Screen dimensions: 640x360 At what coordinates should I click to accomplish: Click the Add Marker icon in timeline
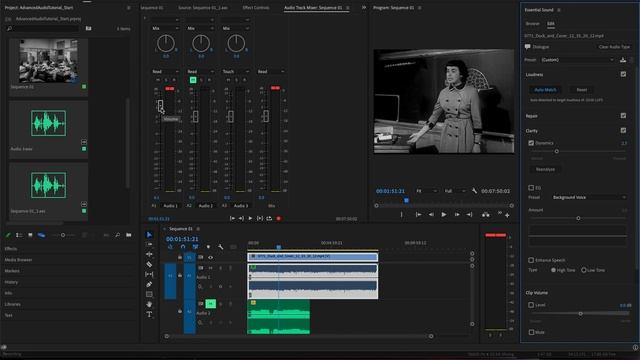(208, 247)
